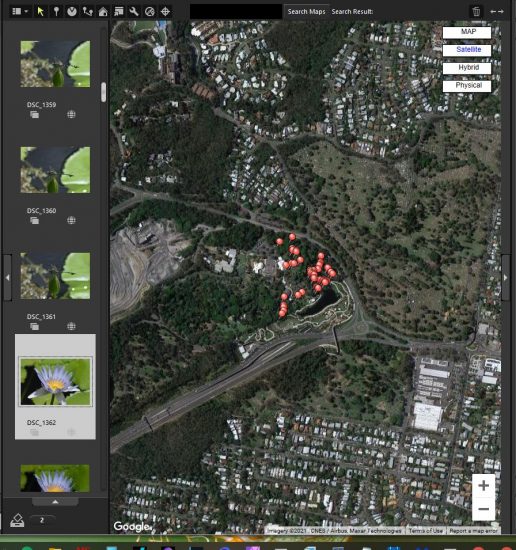This screenshot has height=550, width=516.
Task: Click the Search Maps button
Action: [x=306, y=12]
